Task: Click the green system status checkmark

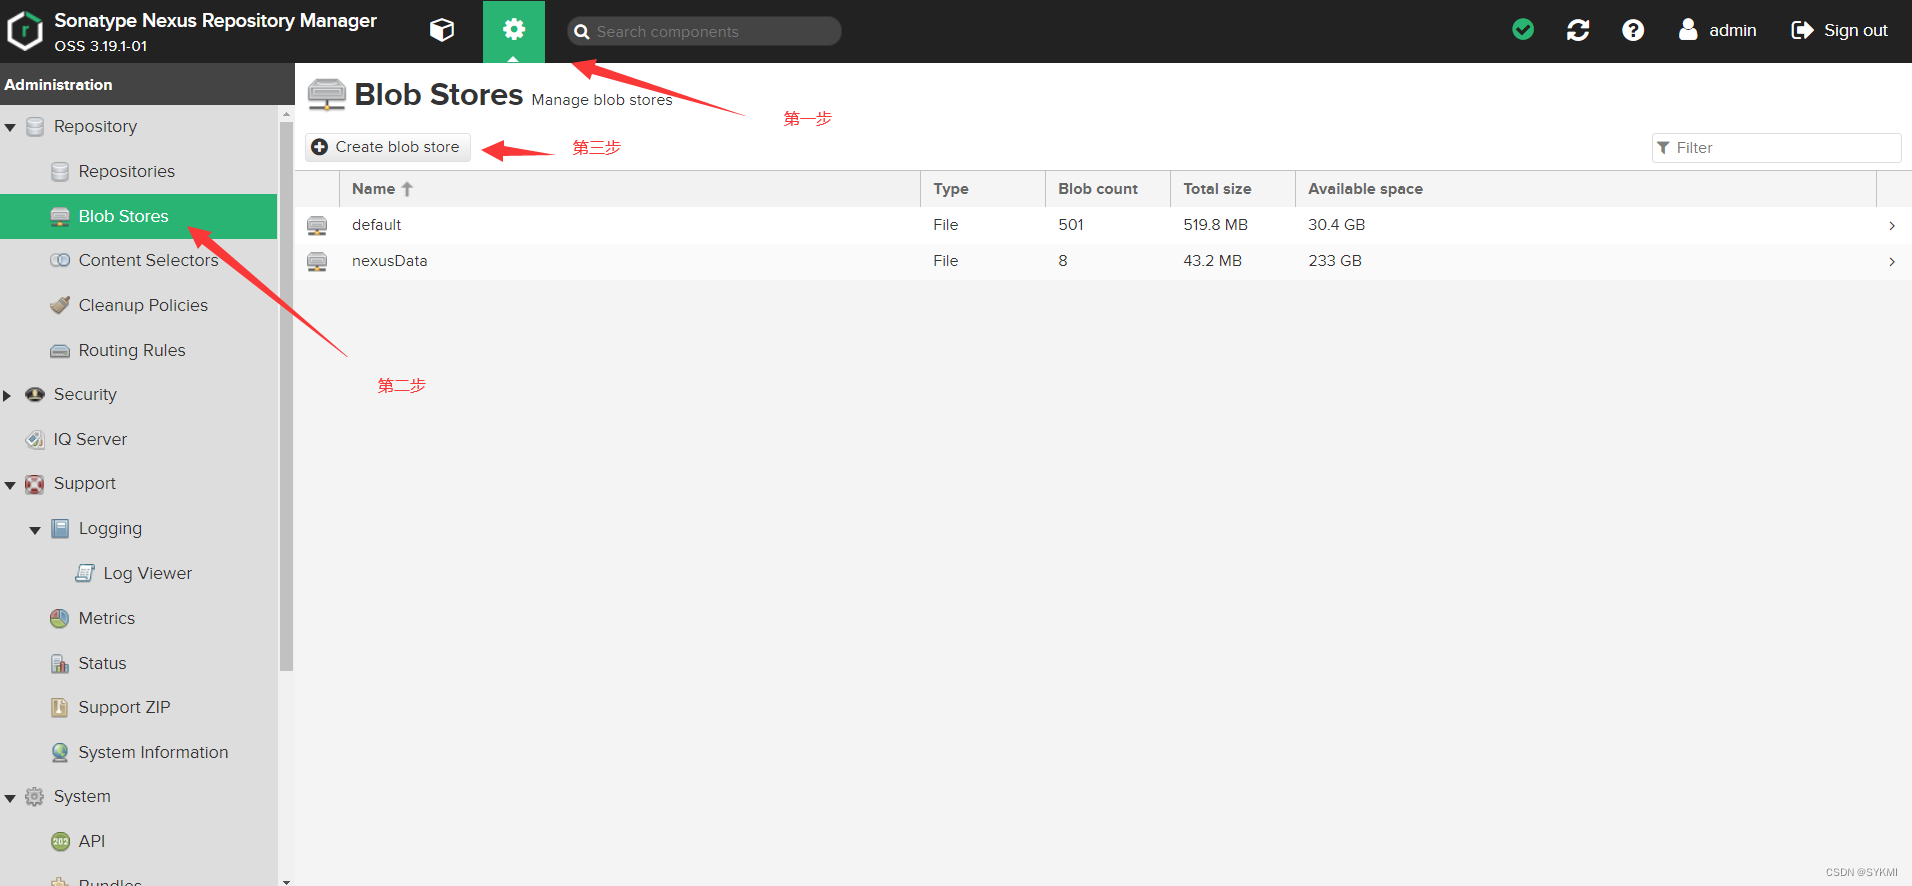Action: click(x=1523, y=30)
